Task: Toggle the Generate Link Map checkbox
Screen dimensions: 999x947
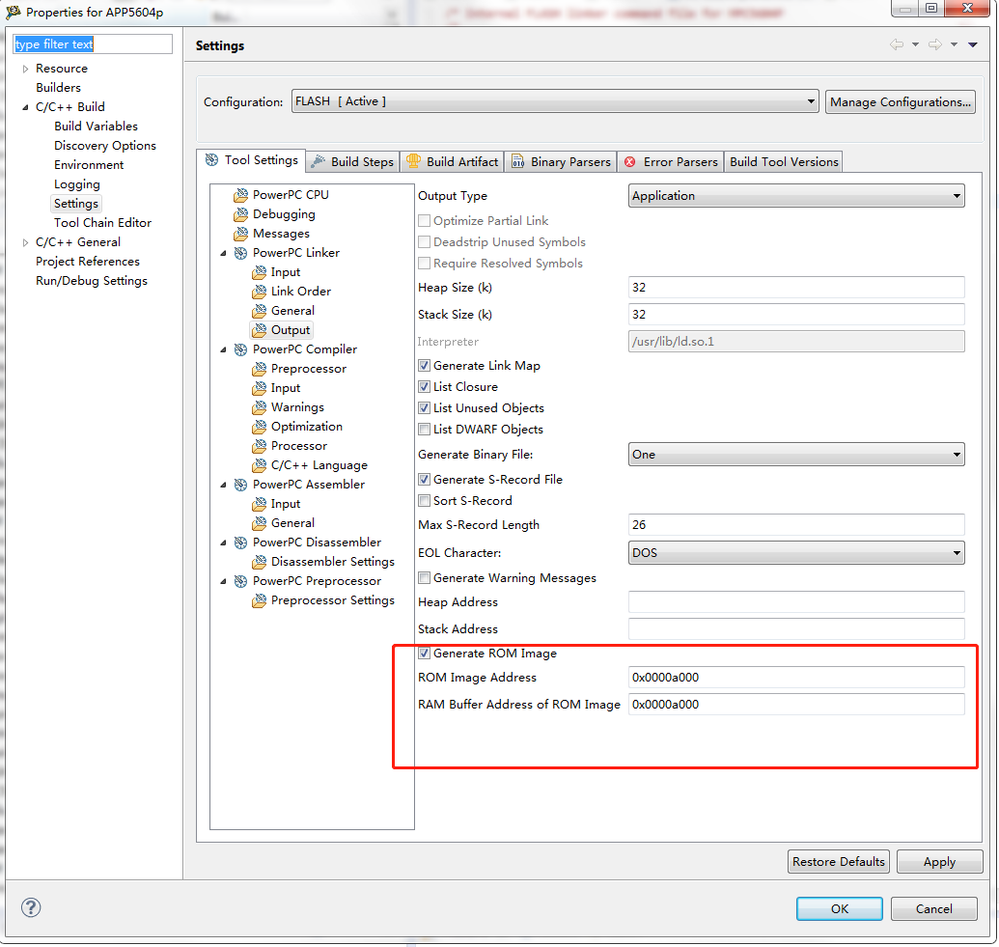Action: coord(424,366)
